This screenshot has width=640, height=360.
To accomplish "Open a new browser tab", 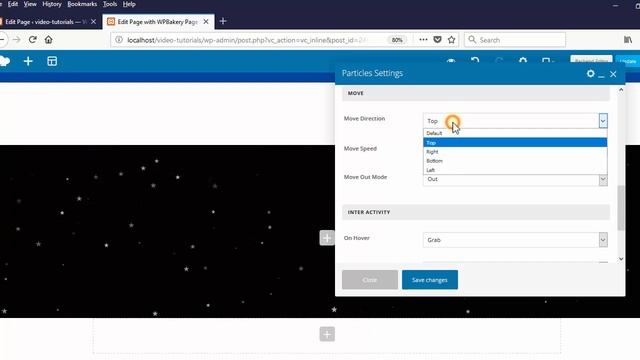I will point(223,21).
